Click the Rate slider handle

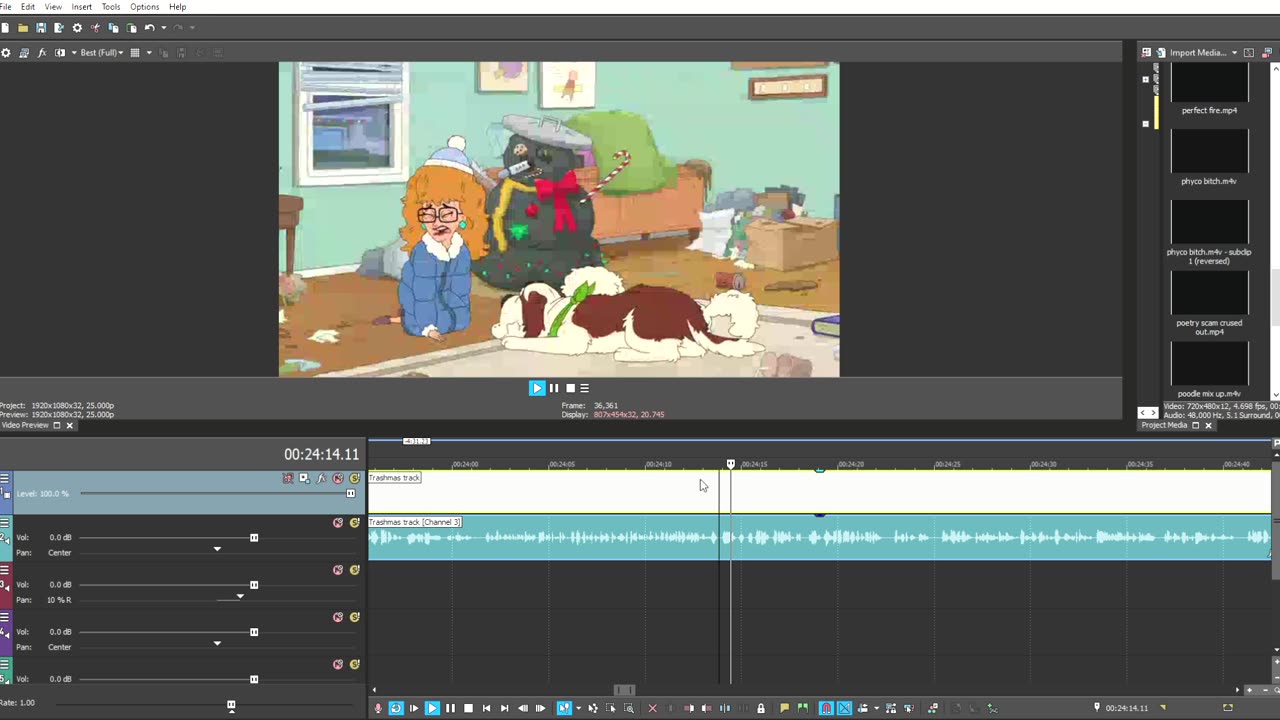pos(231,705)
